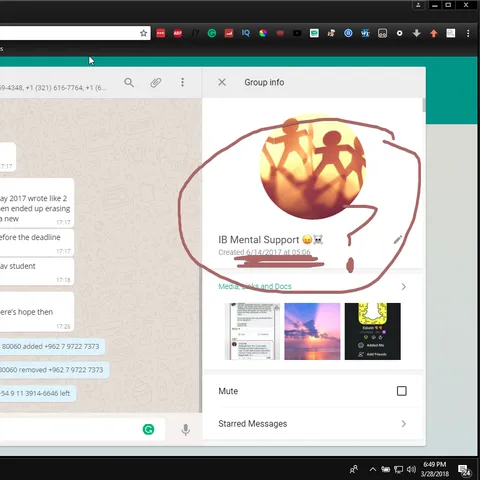Viewport: 480px width, 480px height.
Task: Open the f? script extension icon
Action: [195, 33]
